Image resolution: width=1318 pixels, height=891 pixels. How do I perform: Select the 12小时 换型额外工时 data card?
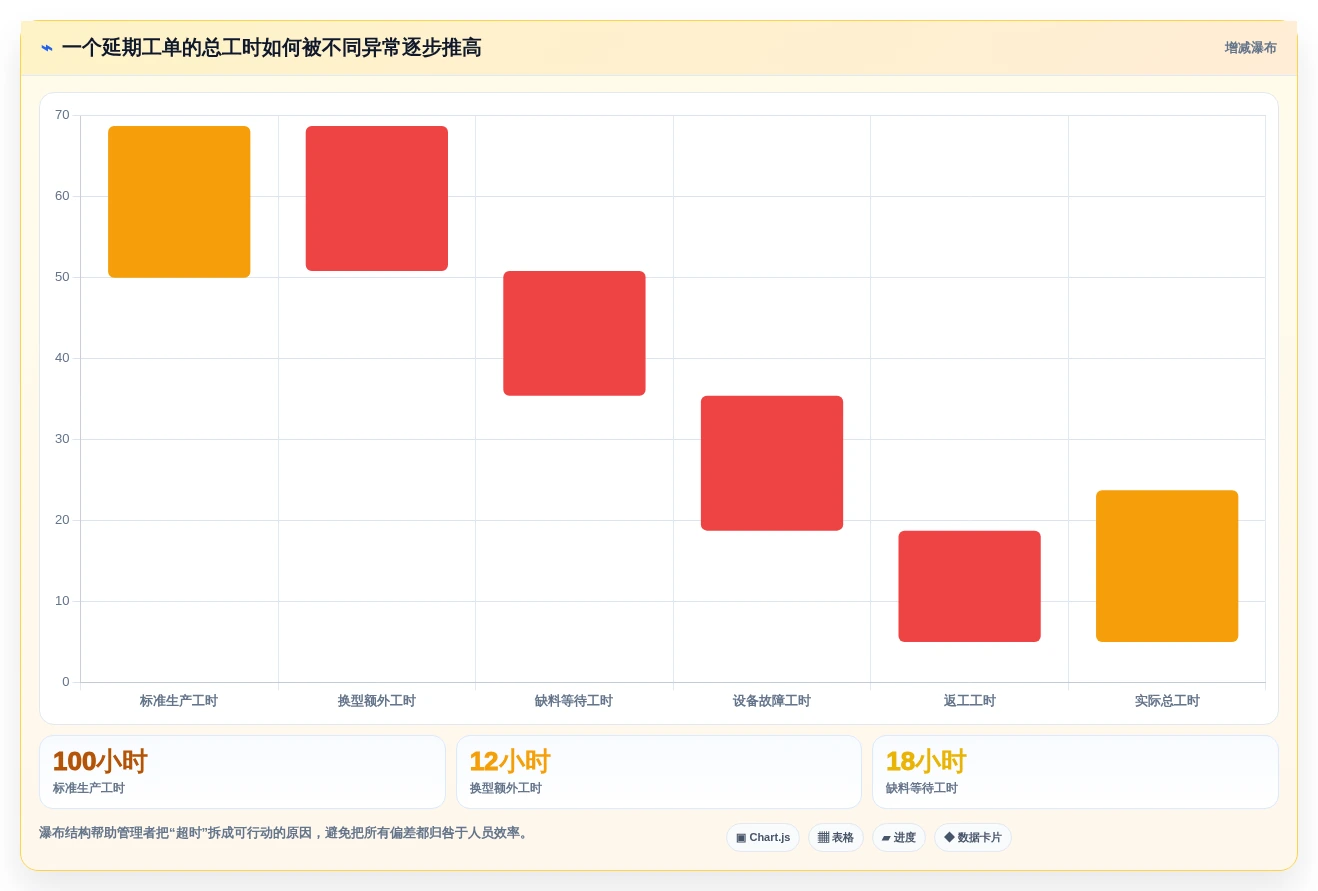coord(659,772)
